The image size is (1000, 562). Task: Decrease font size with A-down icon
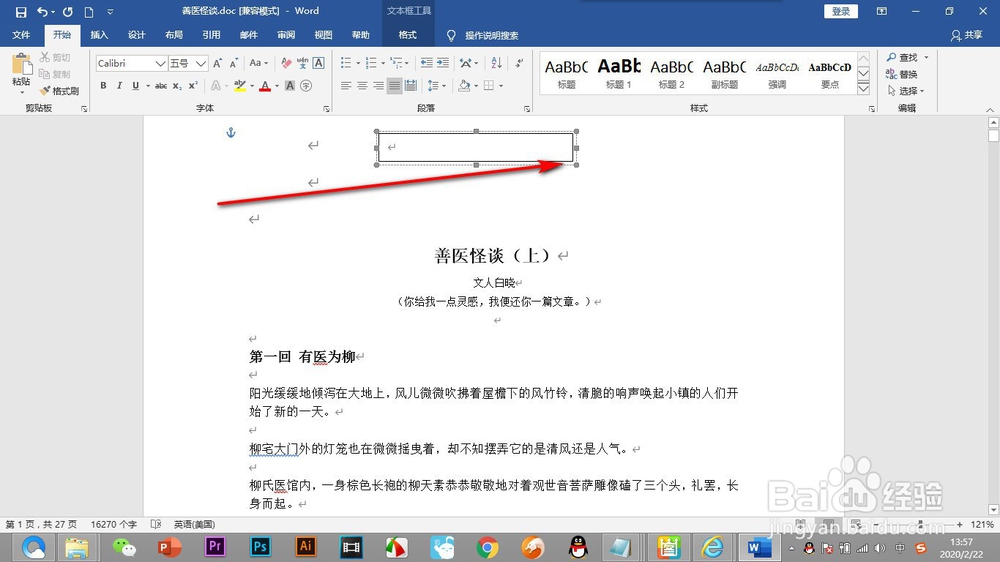(x=234, y=63)
